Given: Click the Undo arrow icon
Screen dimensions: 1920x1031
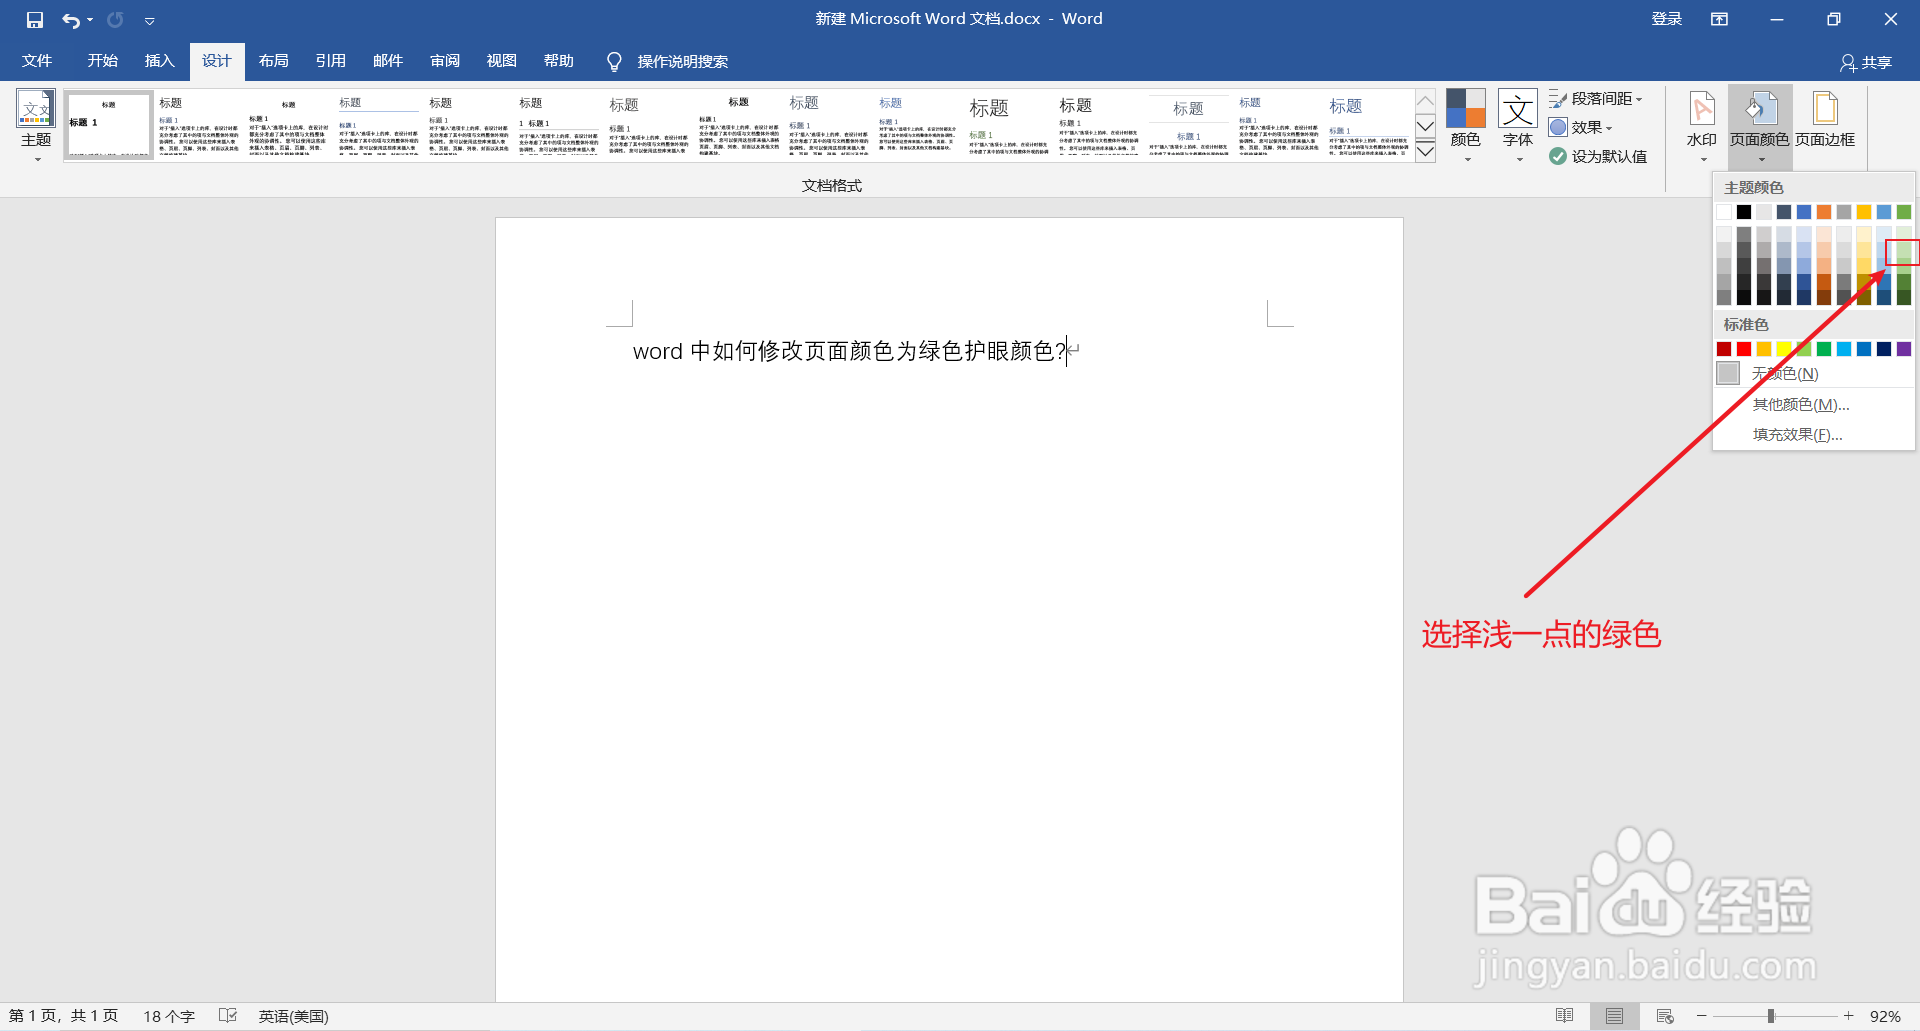Looking at the screenshot, I should pyautogui.click(x=70, y=20).
